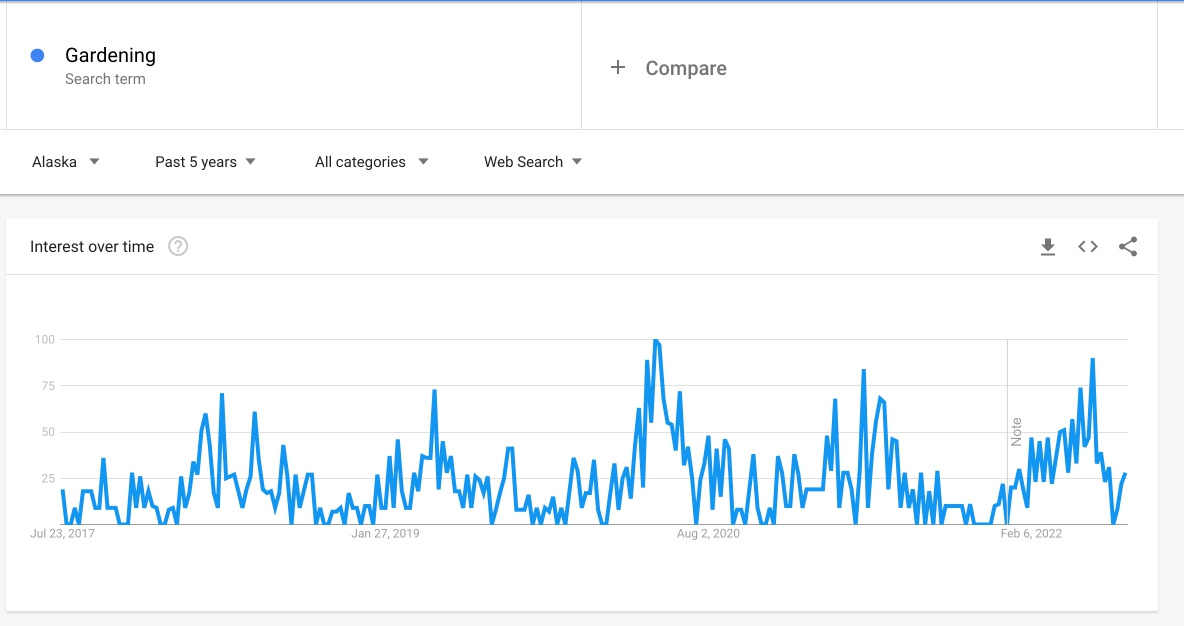Click the Interest over time heading
This screenshot has height=626, width=1184.
[x=92, y=246]
